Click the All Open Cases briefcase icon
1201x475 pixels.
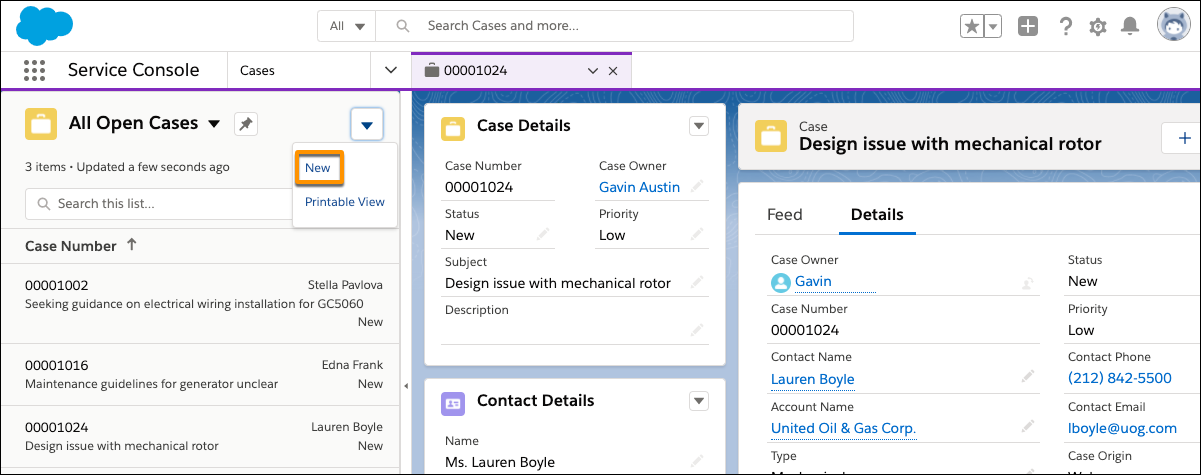tap(41, 124)
